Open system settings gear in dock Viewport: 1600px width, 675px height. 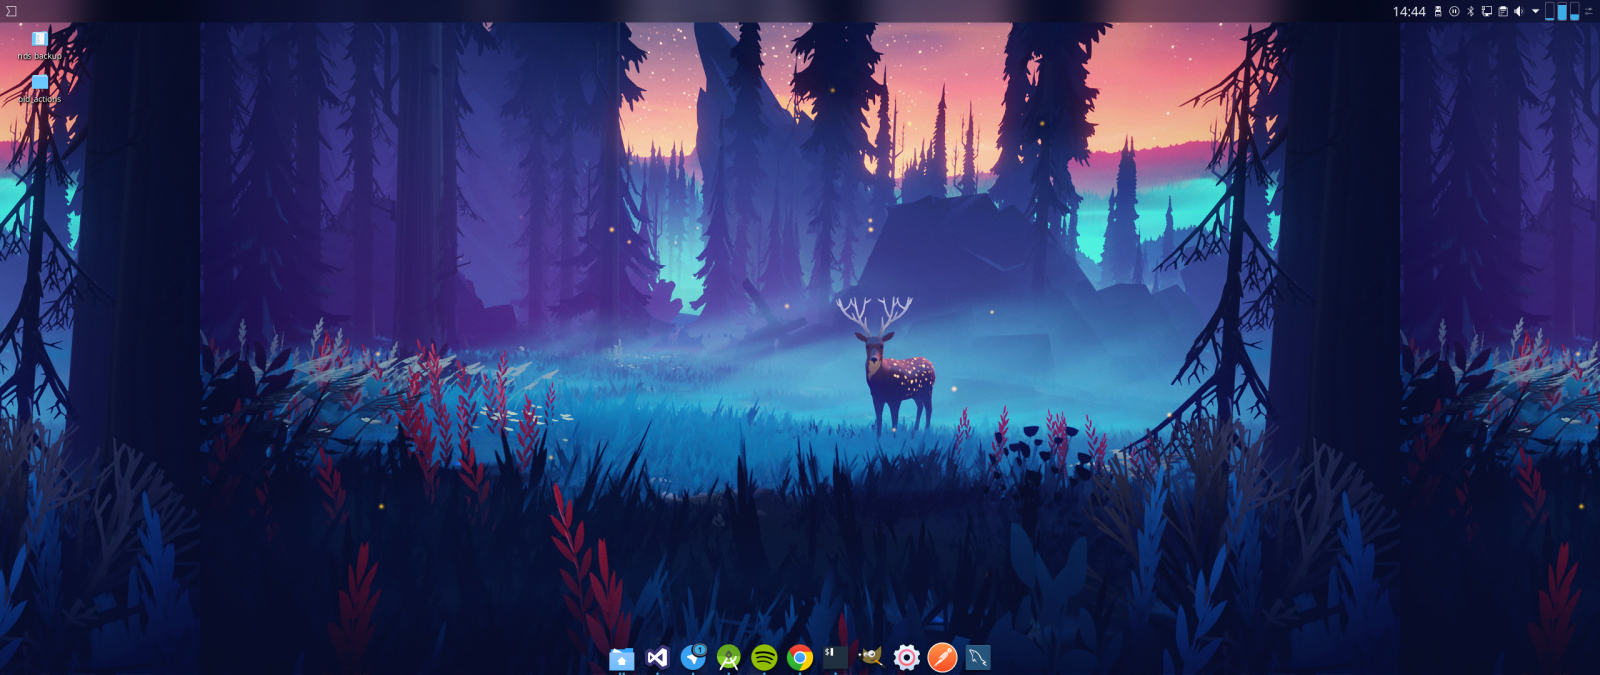pos(906,658)
